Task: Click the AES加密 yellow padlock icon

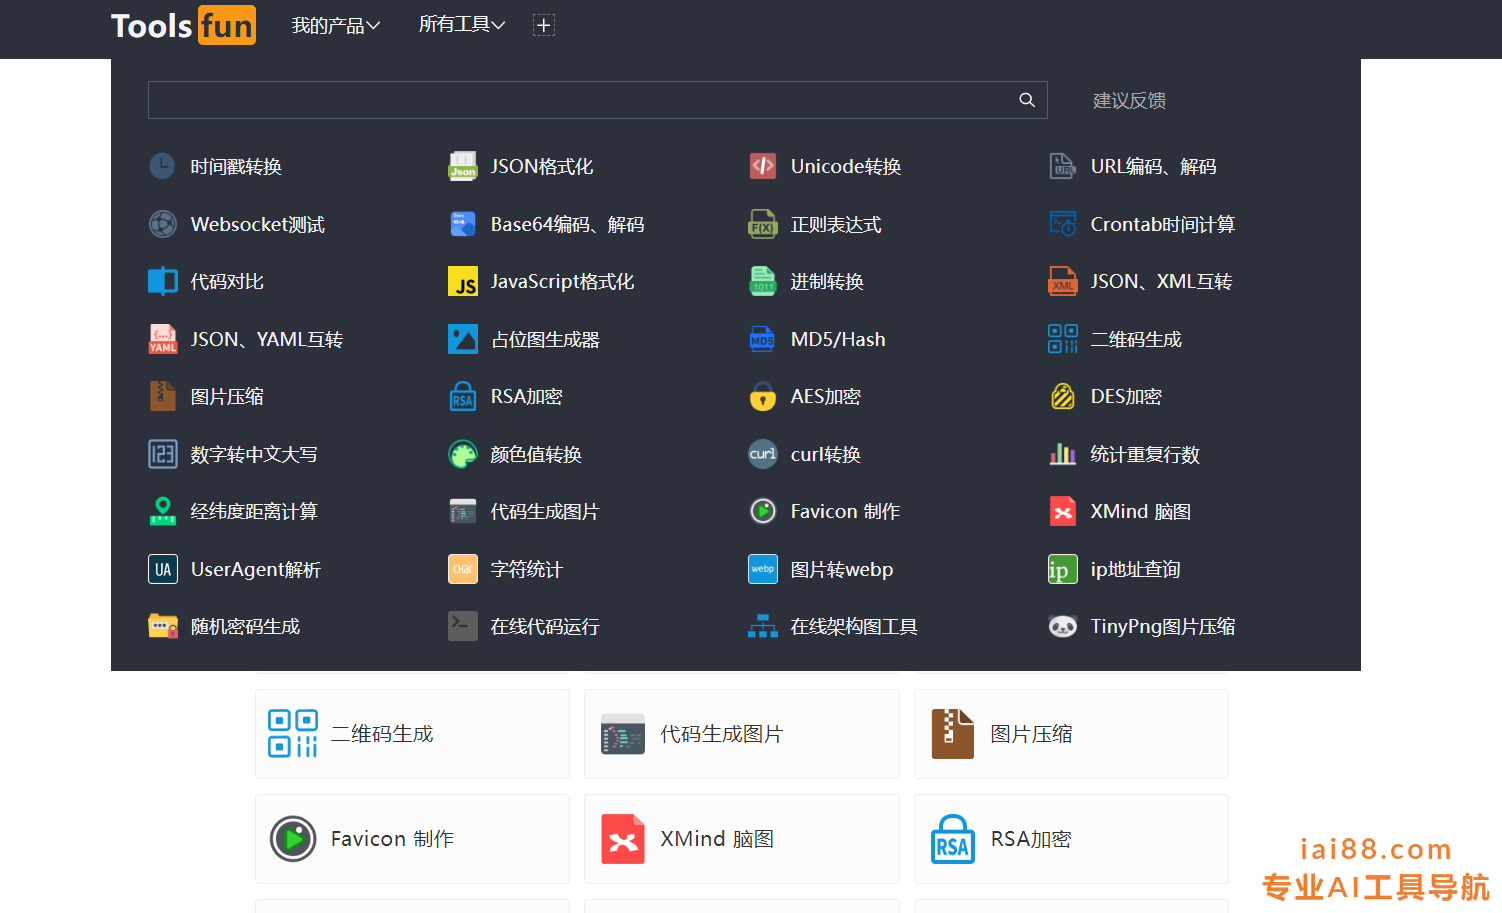Action: click(763, 396)
